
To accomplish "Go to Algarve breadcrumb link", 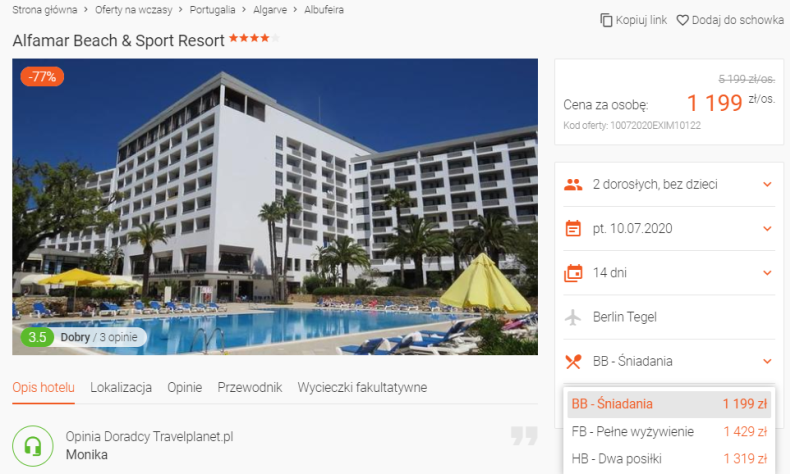I will pyautogui.click(x=270, y=10).
